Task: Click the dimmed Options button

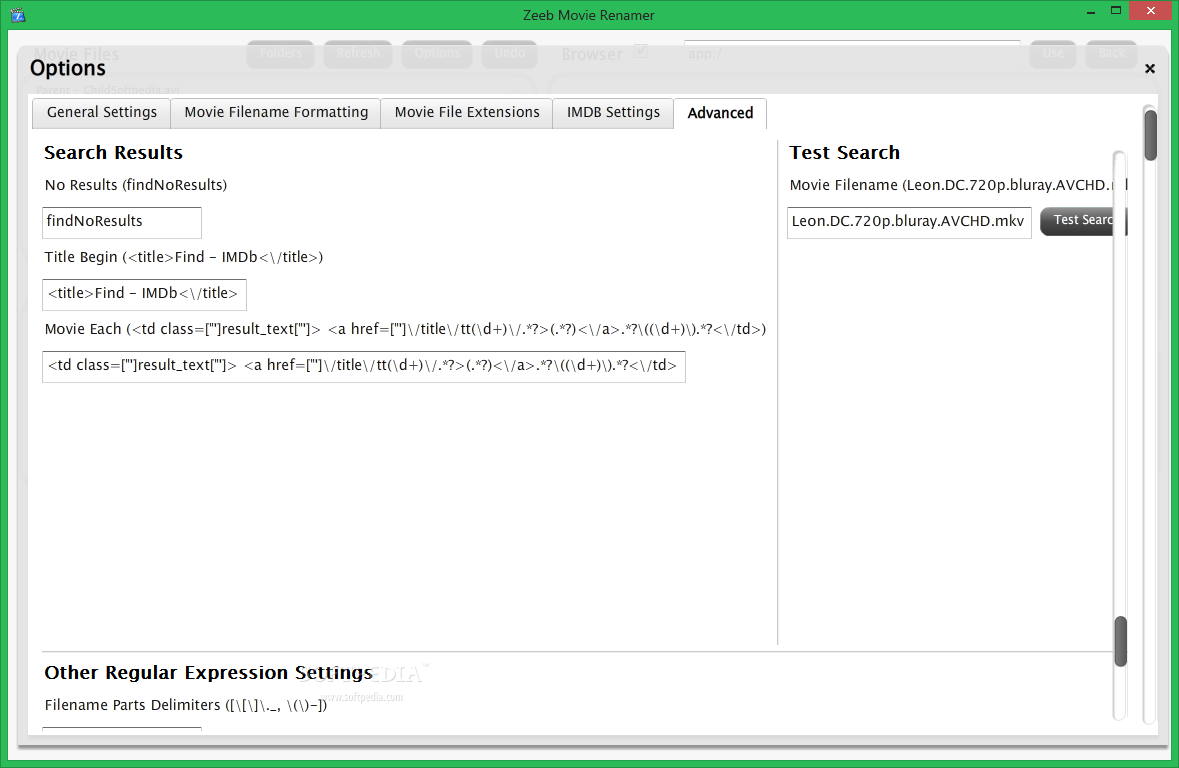Action: [x=437, y=53]
